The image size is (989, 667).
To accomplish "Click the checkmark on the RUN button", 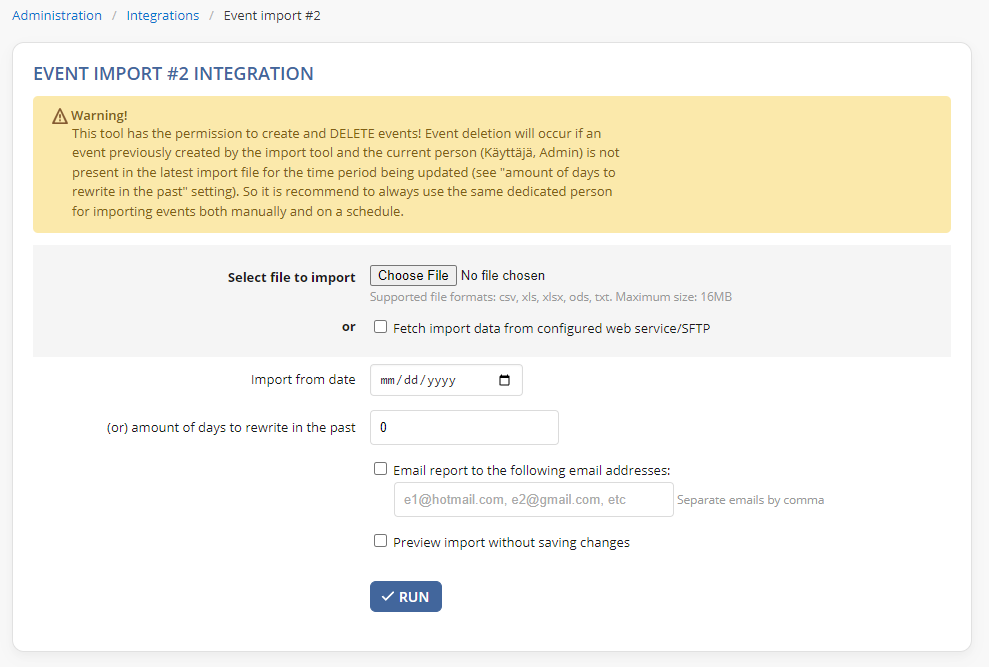I will click(388, 596).
